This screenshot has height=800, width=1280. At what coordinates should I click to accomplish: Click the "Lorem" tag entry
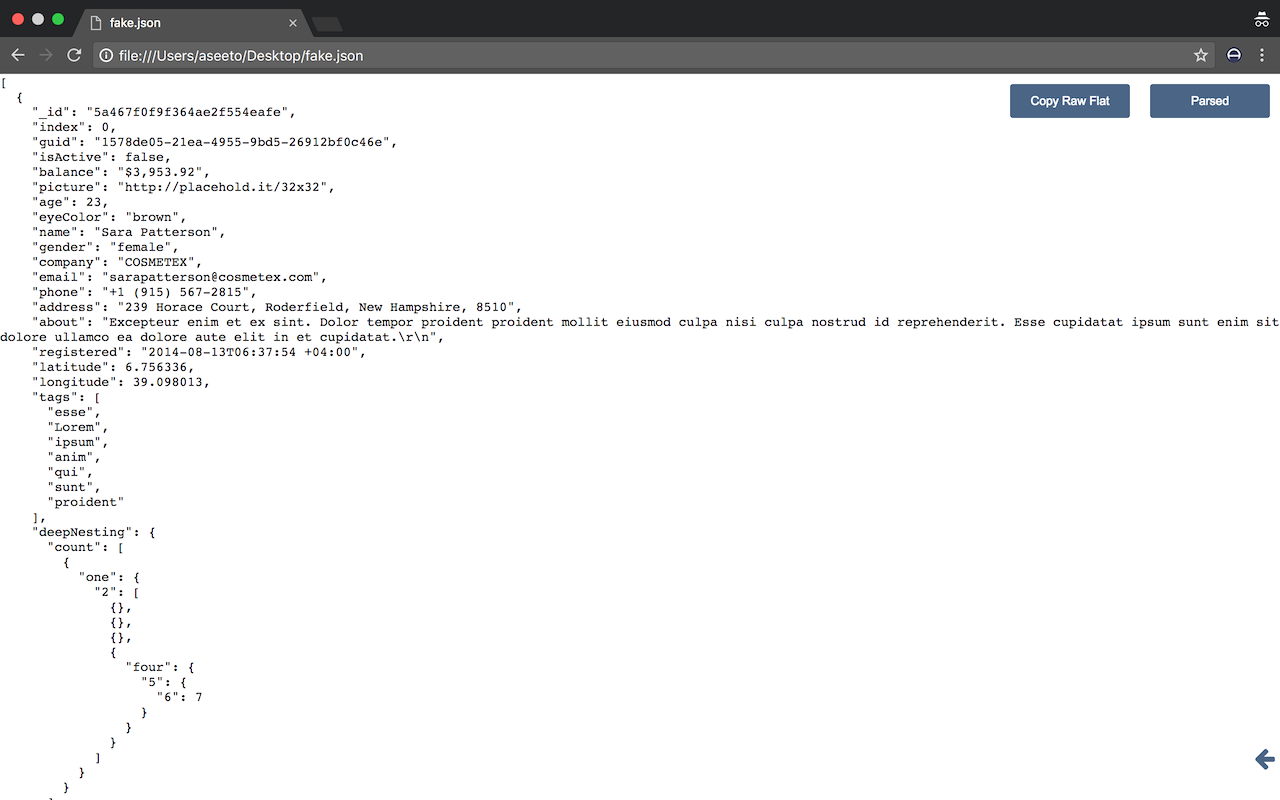pos(78,427)
